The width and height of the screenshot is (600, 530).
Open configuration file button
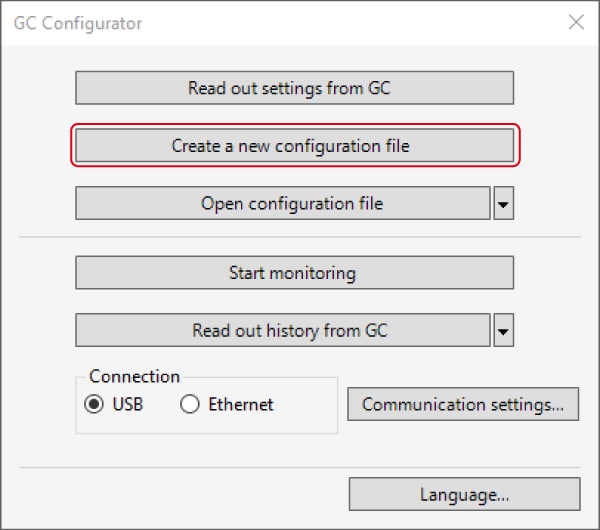click(x=283, y=203)
